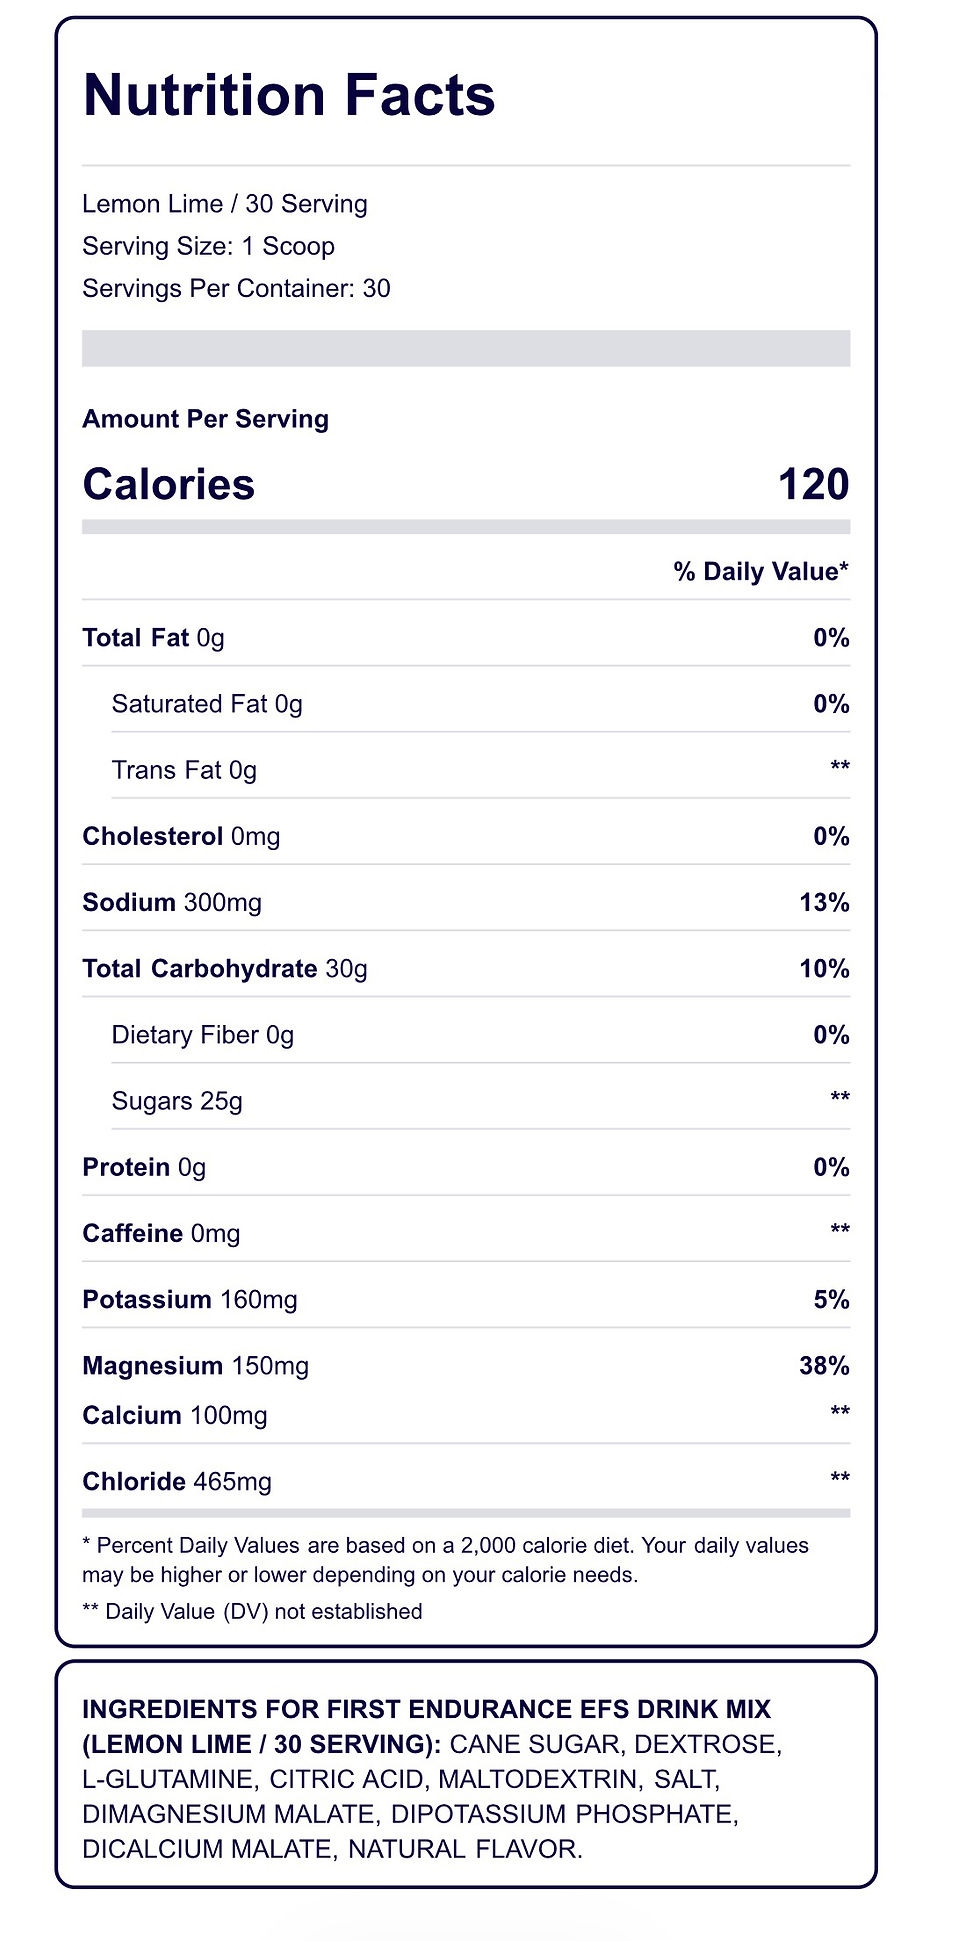Screen dimensions: 980x1941
Task: Select Potassium 160mg entry
Action: 190,1299
